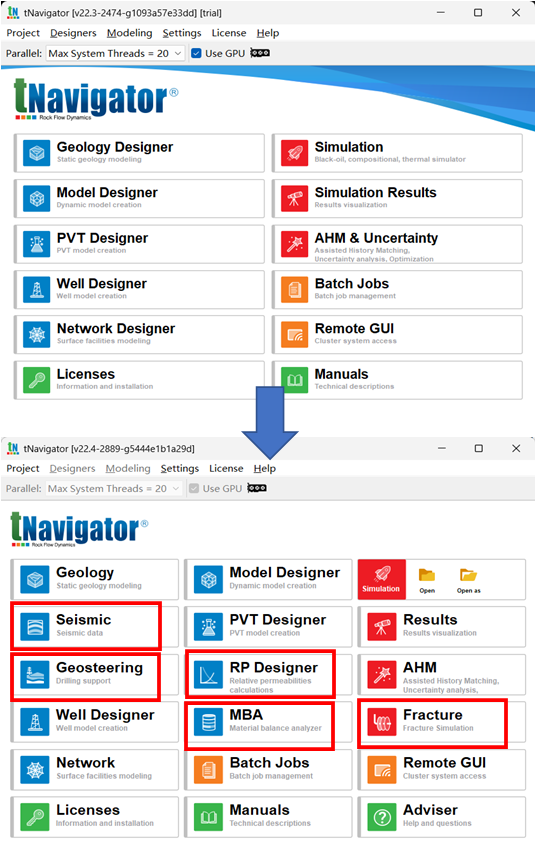Expand Max System Threads dropdown in trial window
The width and height of the screenshot is (535, 842).
[x=115, y=53]
